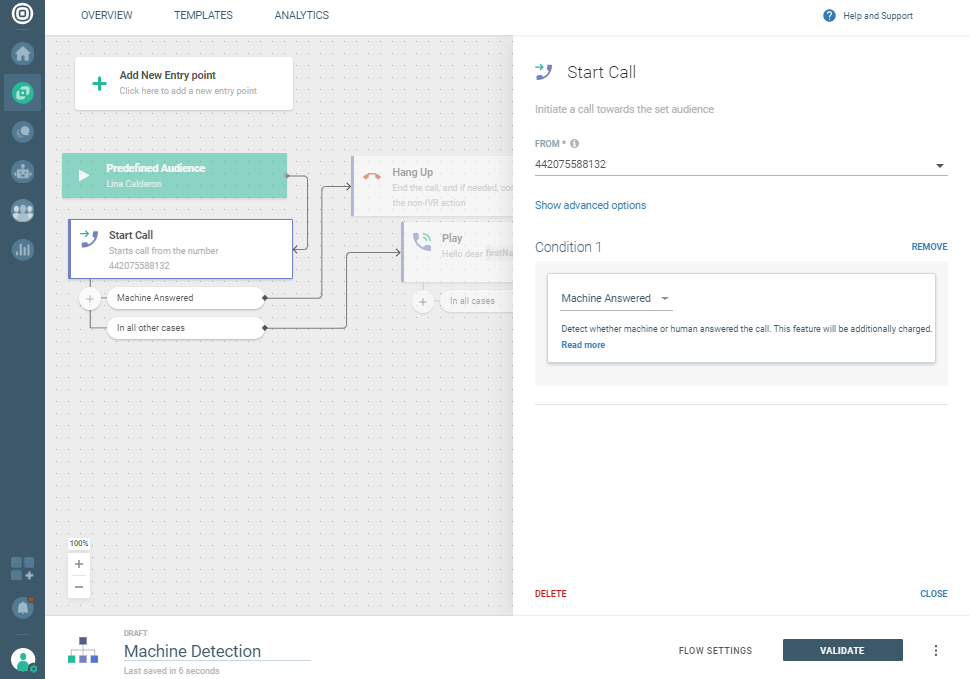This screenshot has width=970, height=679.
Task: Open the Home icon in sidebar
Action: click(x=22, y=54)
